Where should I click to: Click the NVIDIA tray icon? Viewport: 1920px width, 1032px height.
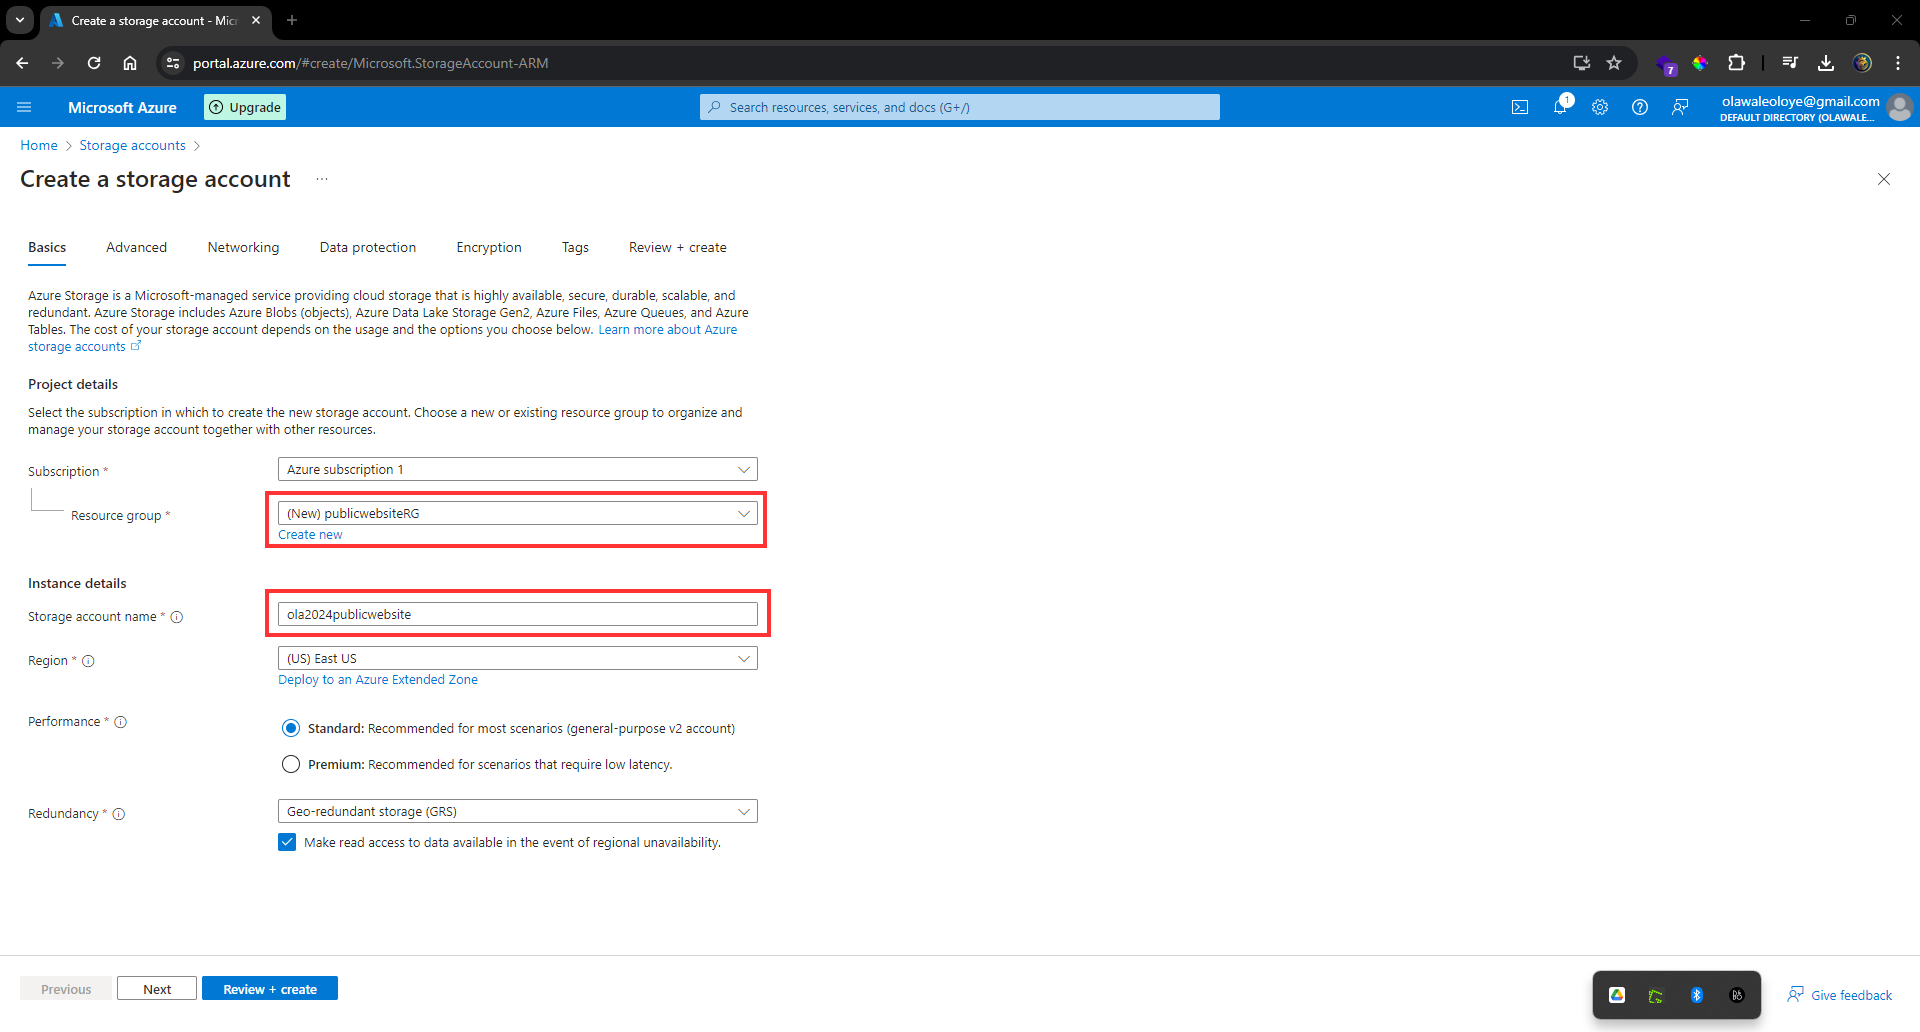coord(1656,995)
